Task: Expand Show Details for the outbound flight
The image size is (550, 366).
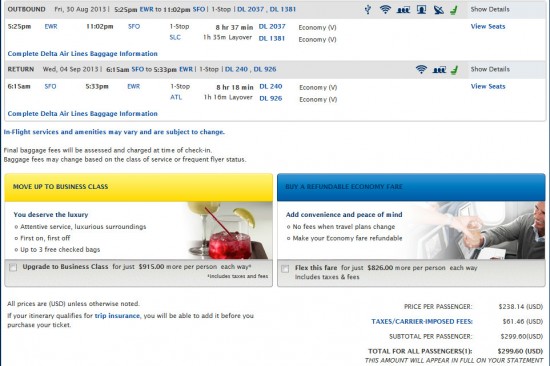Action: pyautogui.click(x=490, y=9)
